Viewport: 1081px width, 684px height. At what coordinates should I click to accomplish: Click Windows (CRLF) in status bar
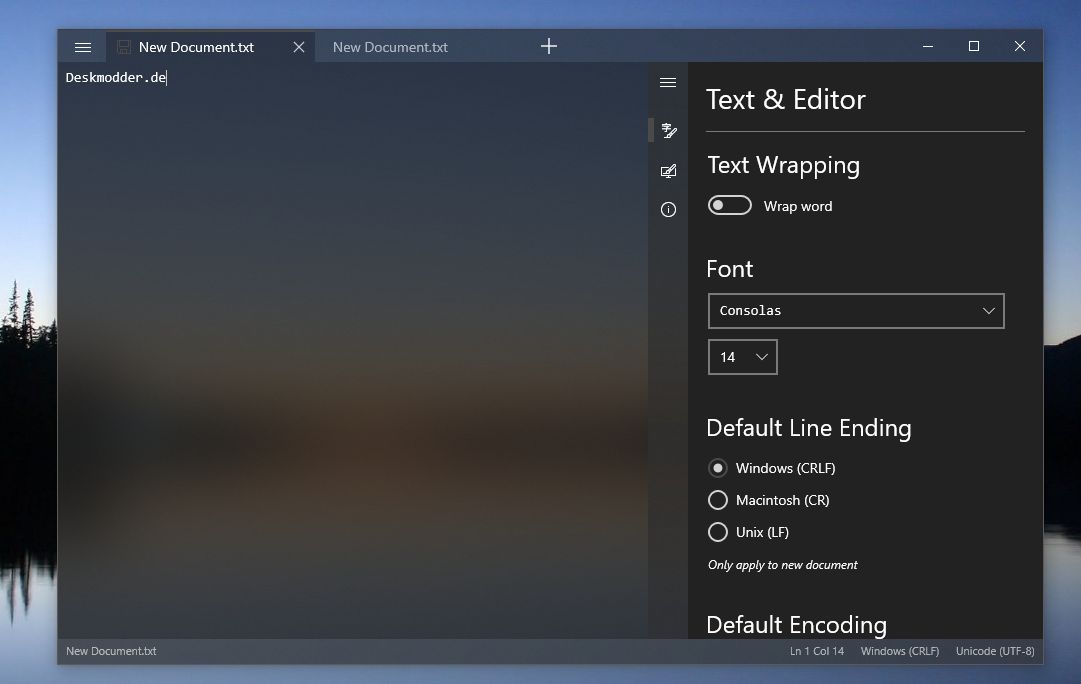(900, 651)
